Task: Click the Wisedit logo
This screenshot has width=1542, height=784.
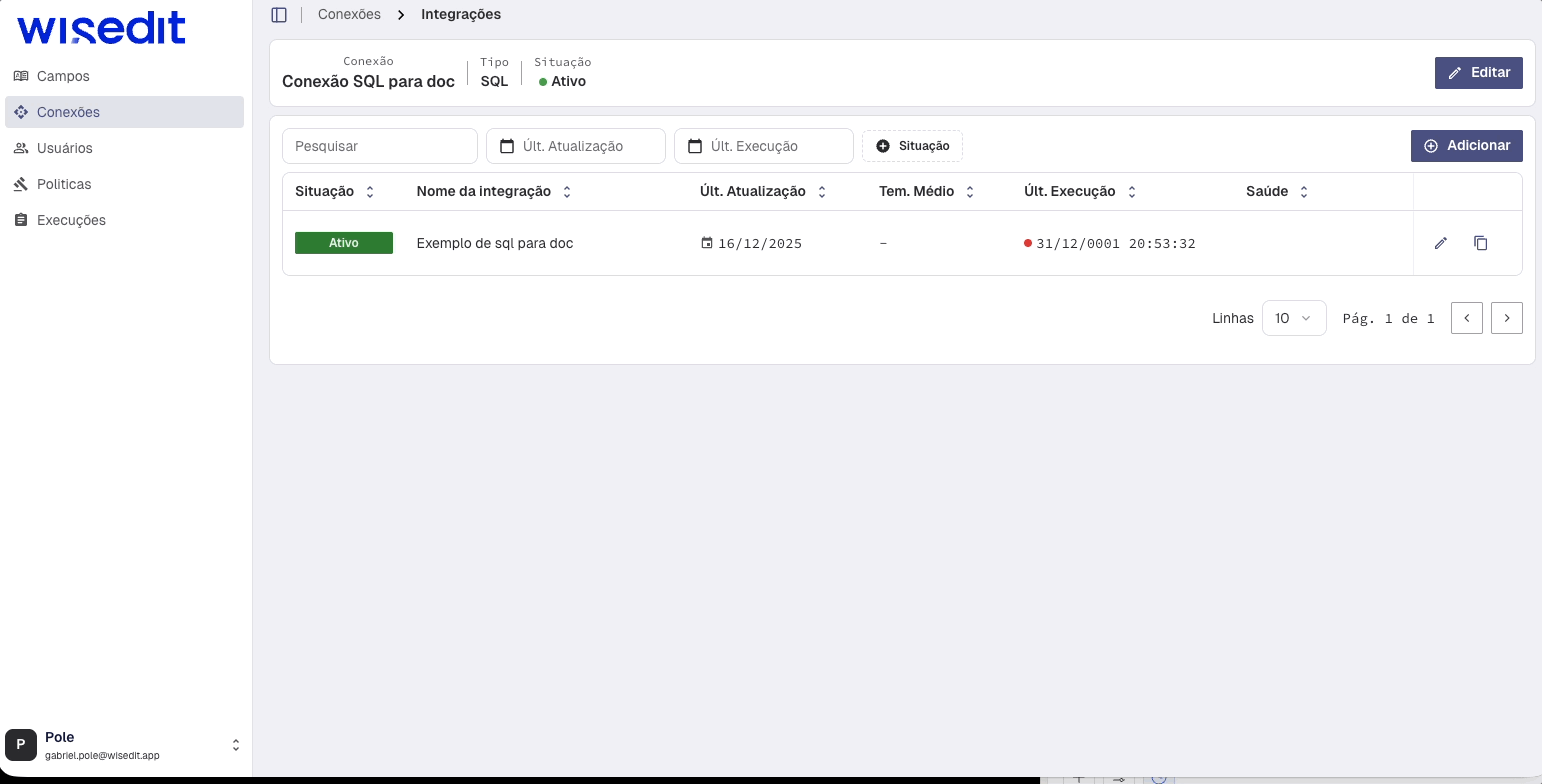Action: (102, 30)
